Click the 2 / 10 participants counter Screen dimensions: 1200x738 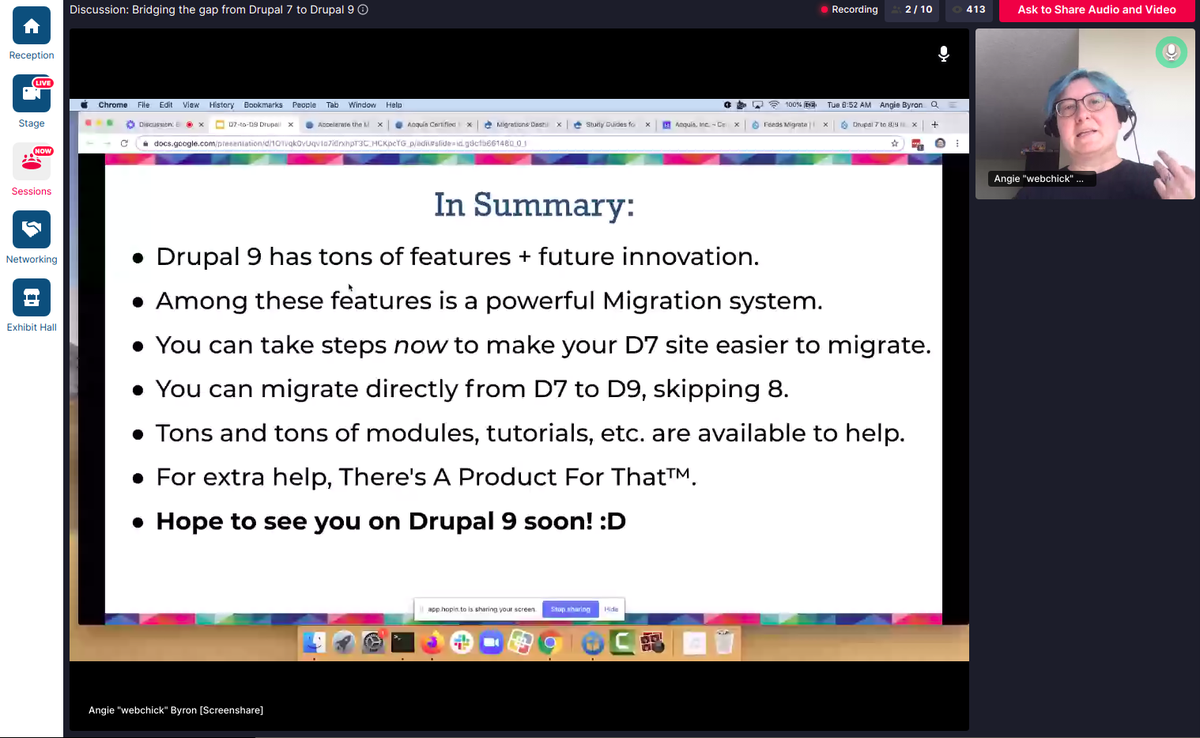pyautogui.click(x=910, y=10)
